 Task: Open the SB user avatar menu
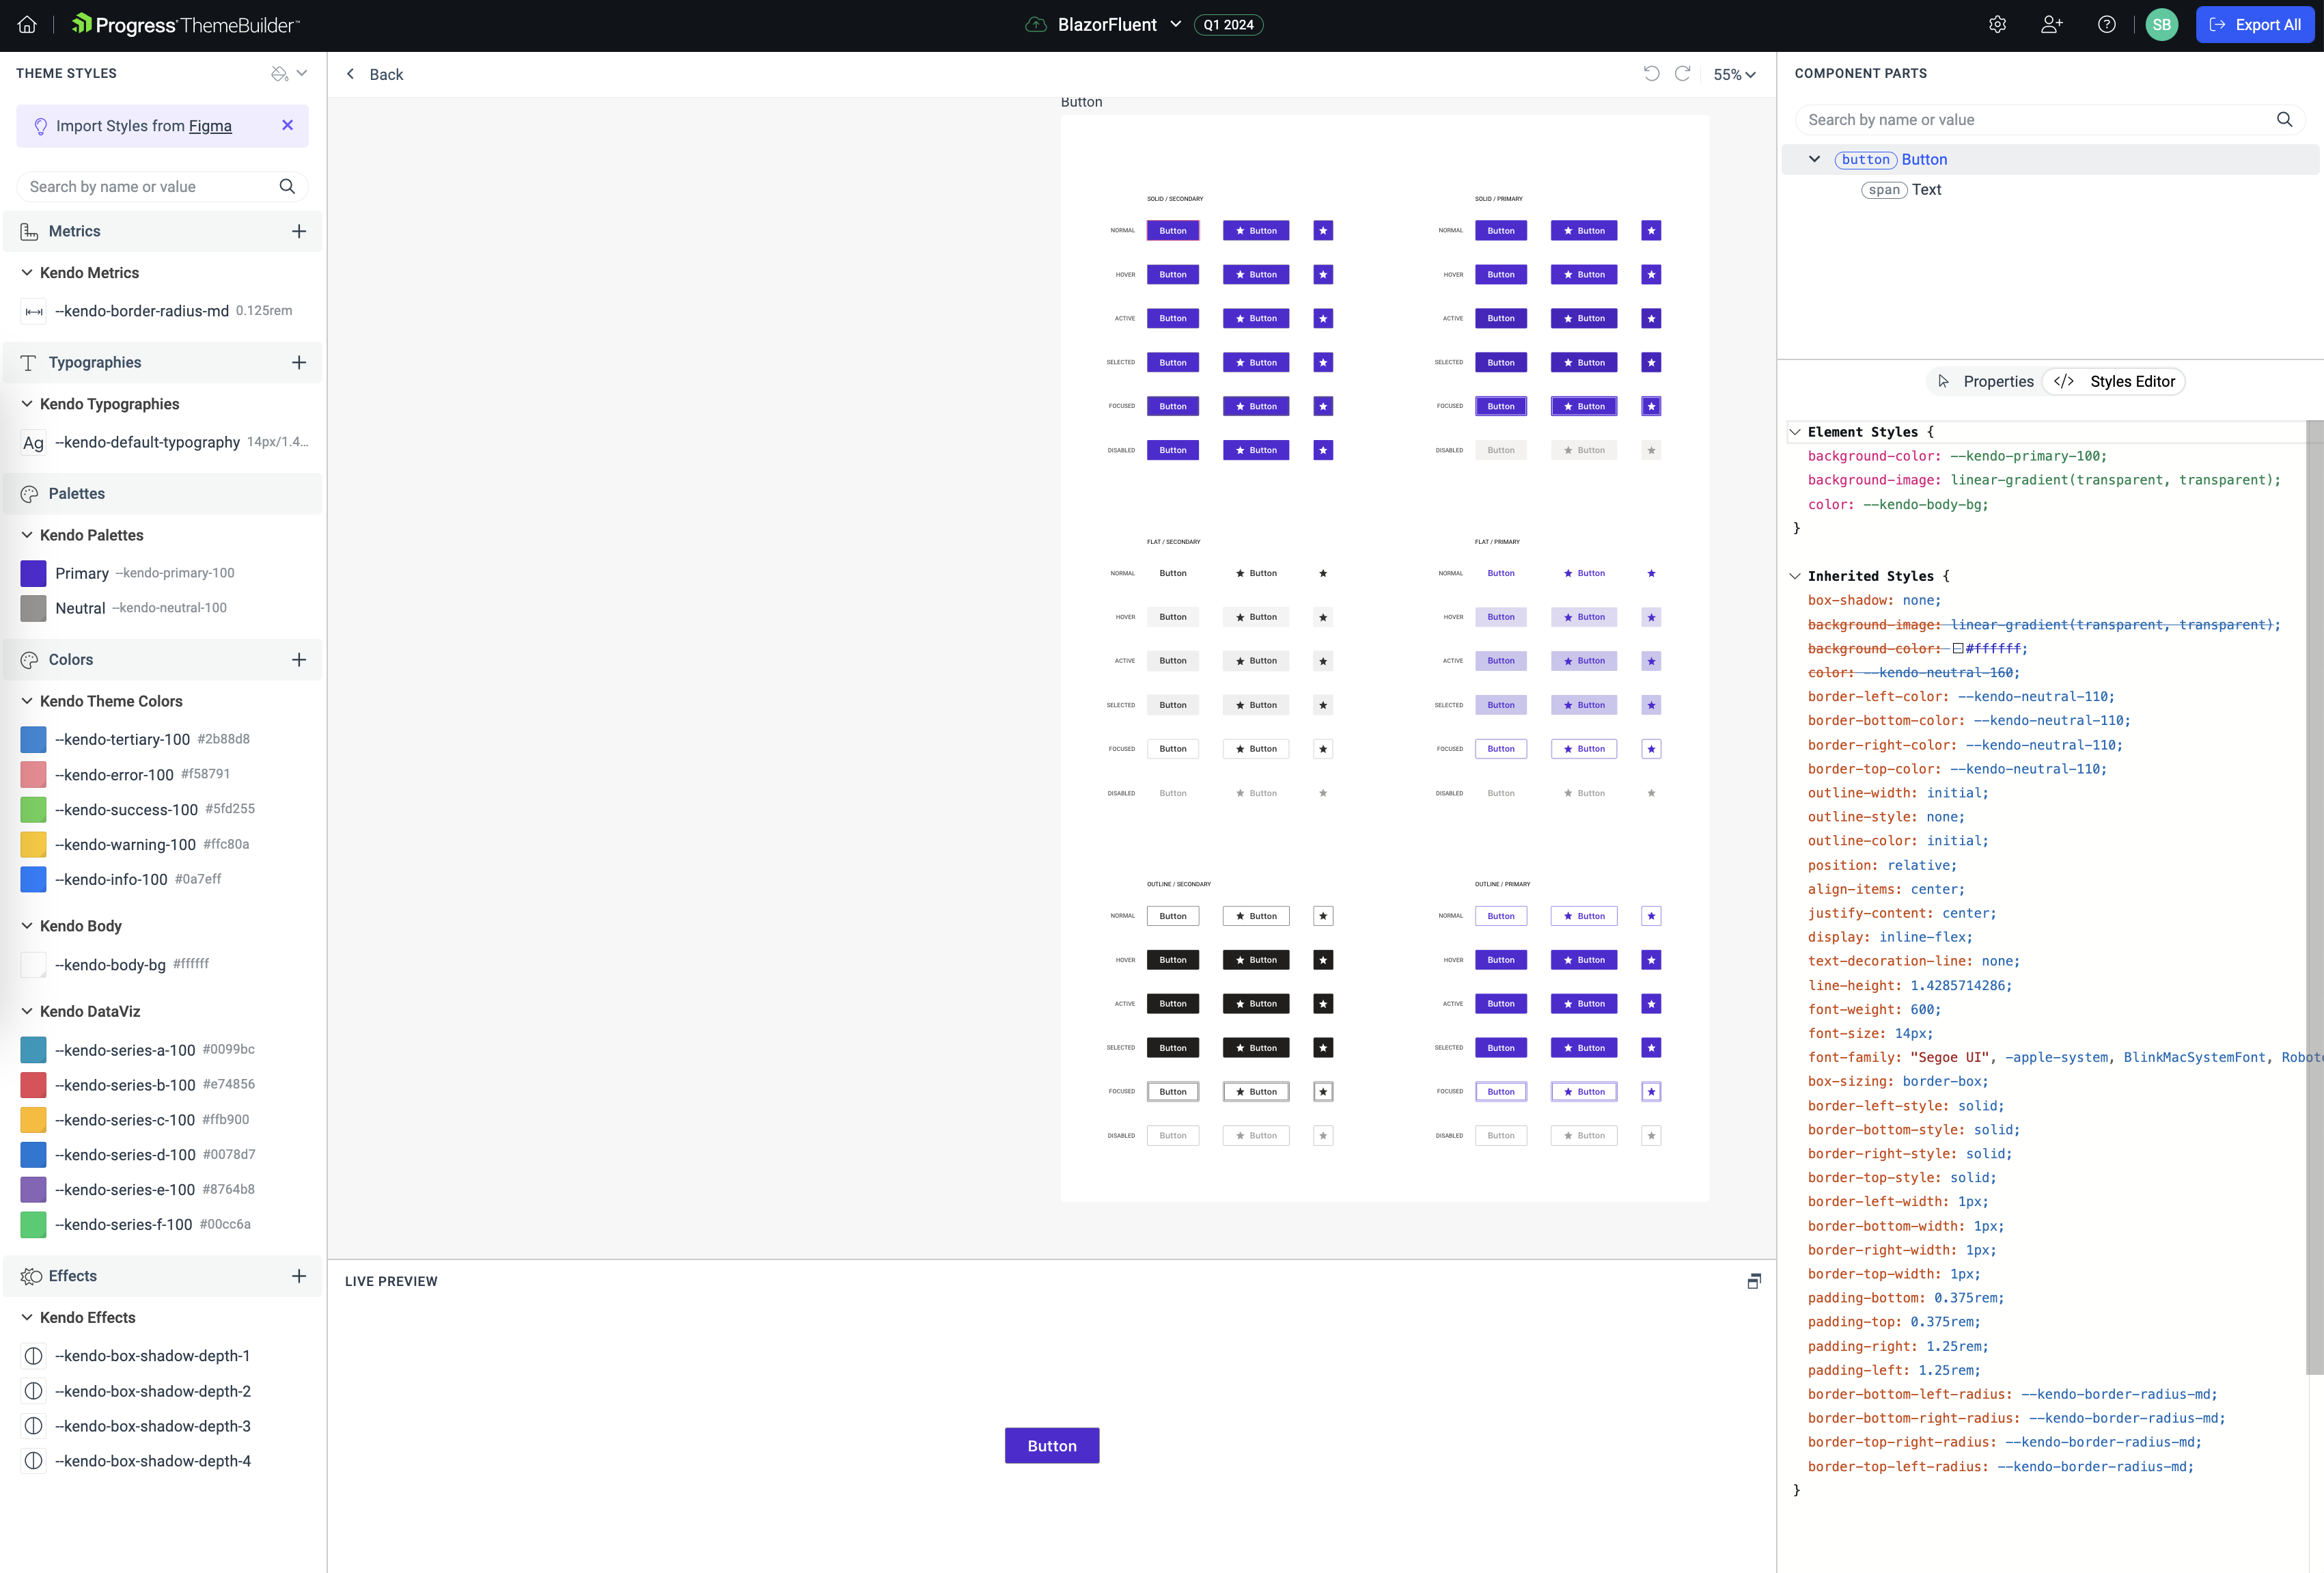2162,25
